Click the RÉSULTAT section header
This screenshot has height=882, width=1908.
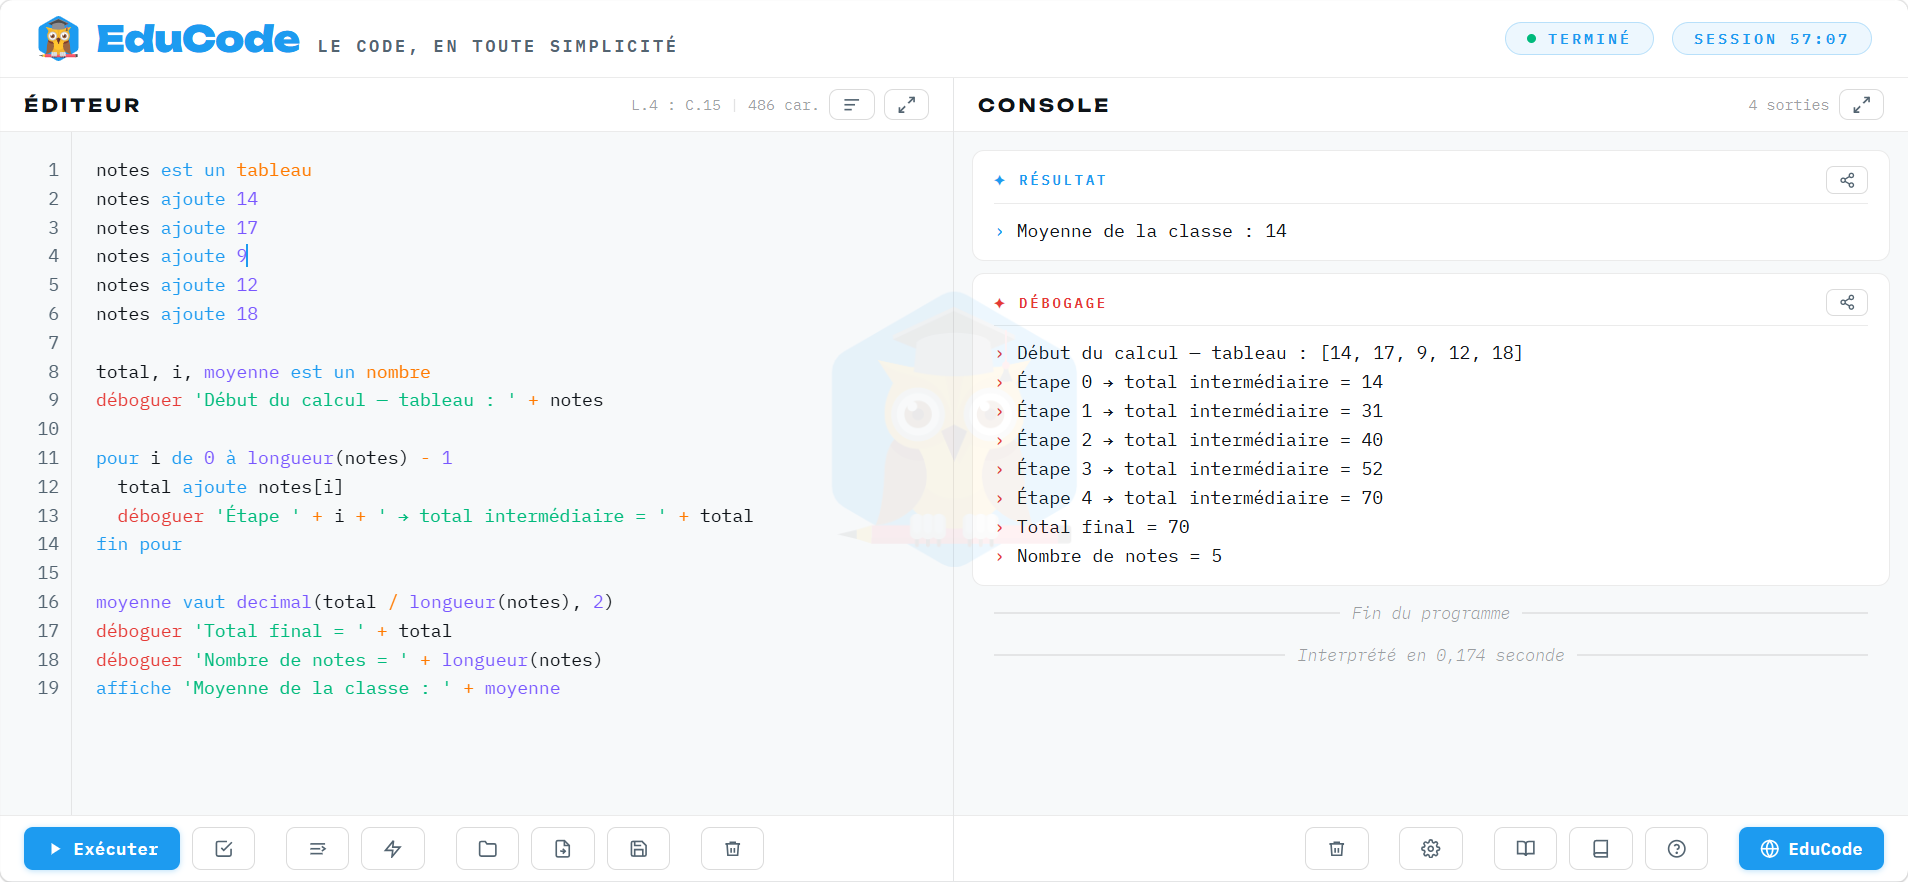[x=1062, y=180]
